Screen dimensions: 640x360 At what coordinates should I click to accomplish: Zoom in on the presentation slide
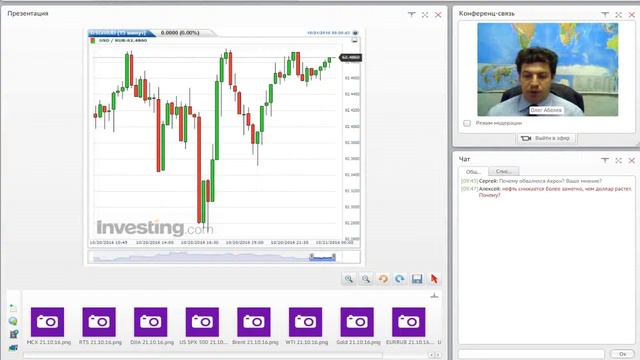click(349, 279)
